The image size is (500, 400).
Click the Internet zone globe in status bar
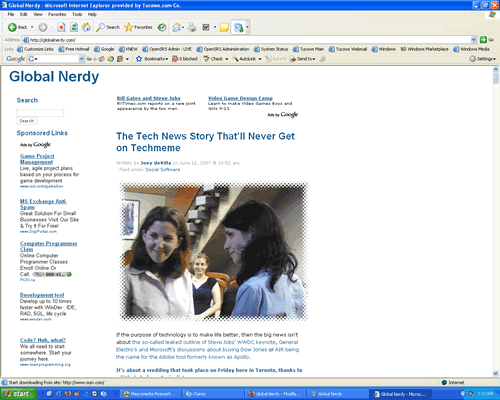point(444,382)
